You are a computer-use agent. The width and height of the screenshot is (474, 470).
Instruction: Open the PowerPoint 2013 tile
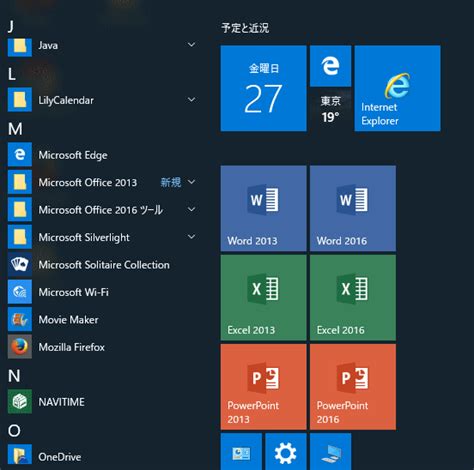[263, 387]
